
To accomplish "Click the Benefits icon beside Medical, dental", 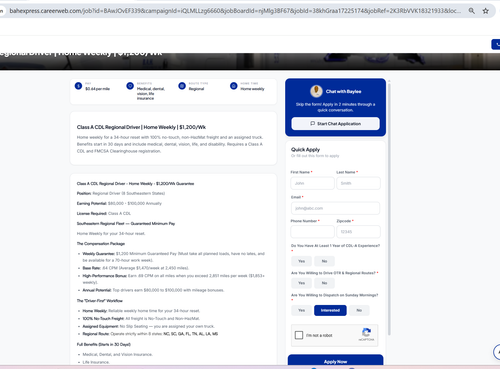I will [130, 86].
